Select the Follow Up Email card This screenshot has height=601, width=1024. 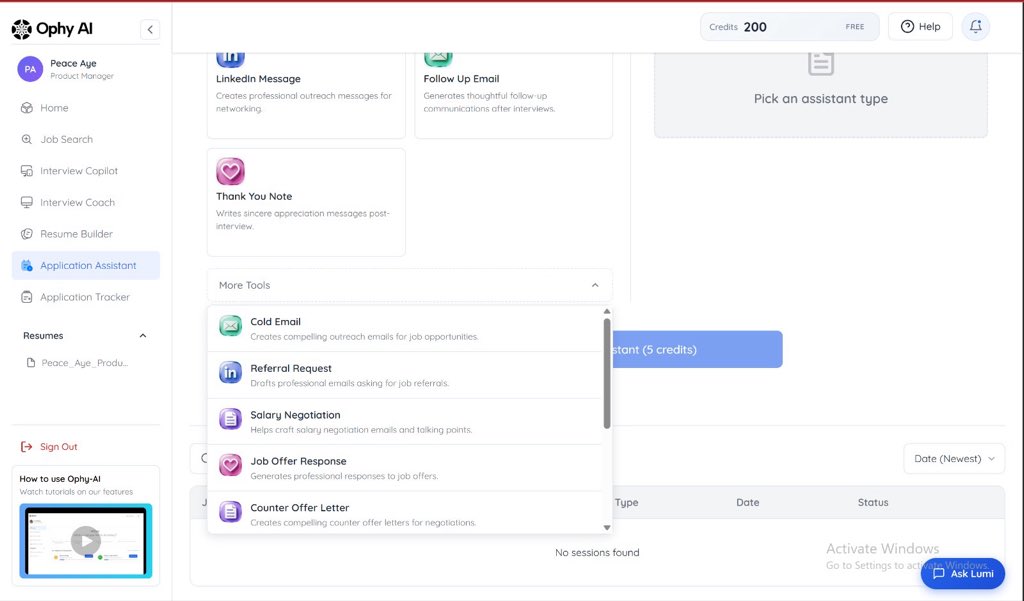513,95
